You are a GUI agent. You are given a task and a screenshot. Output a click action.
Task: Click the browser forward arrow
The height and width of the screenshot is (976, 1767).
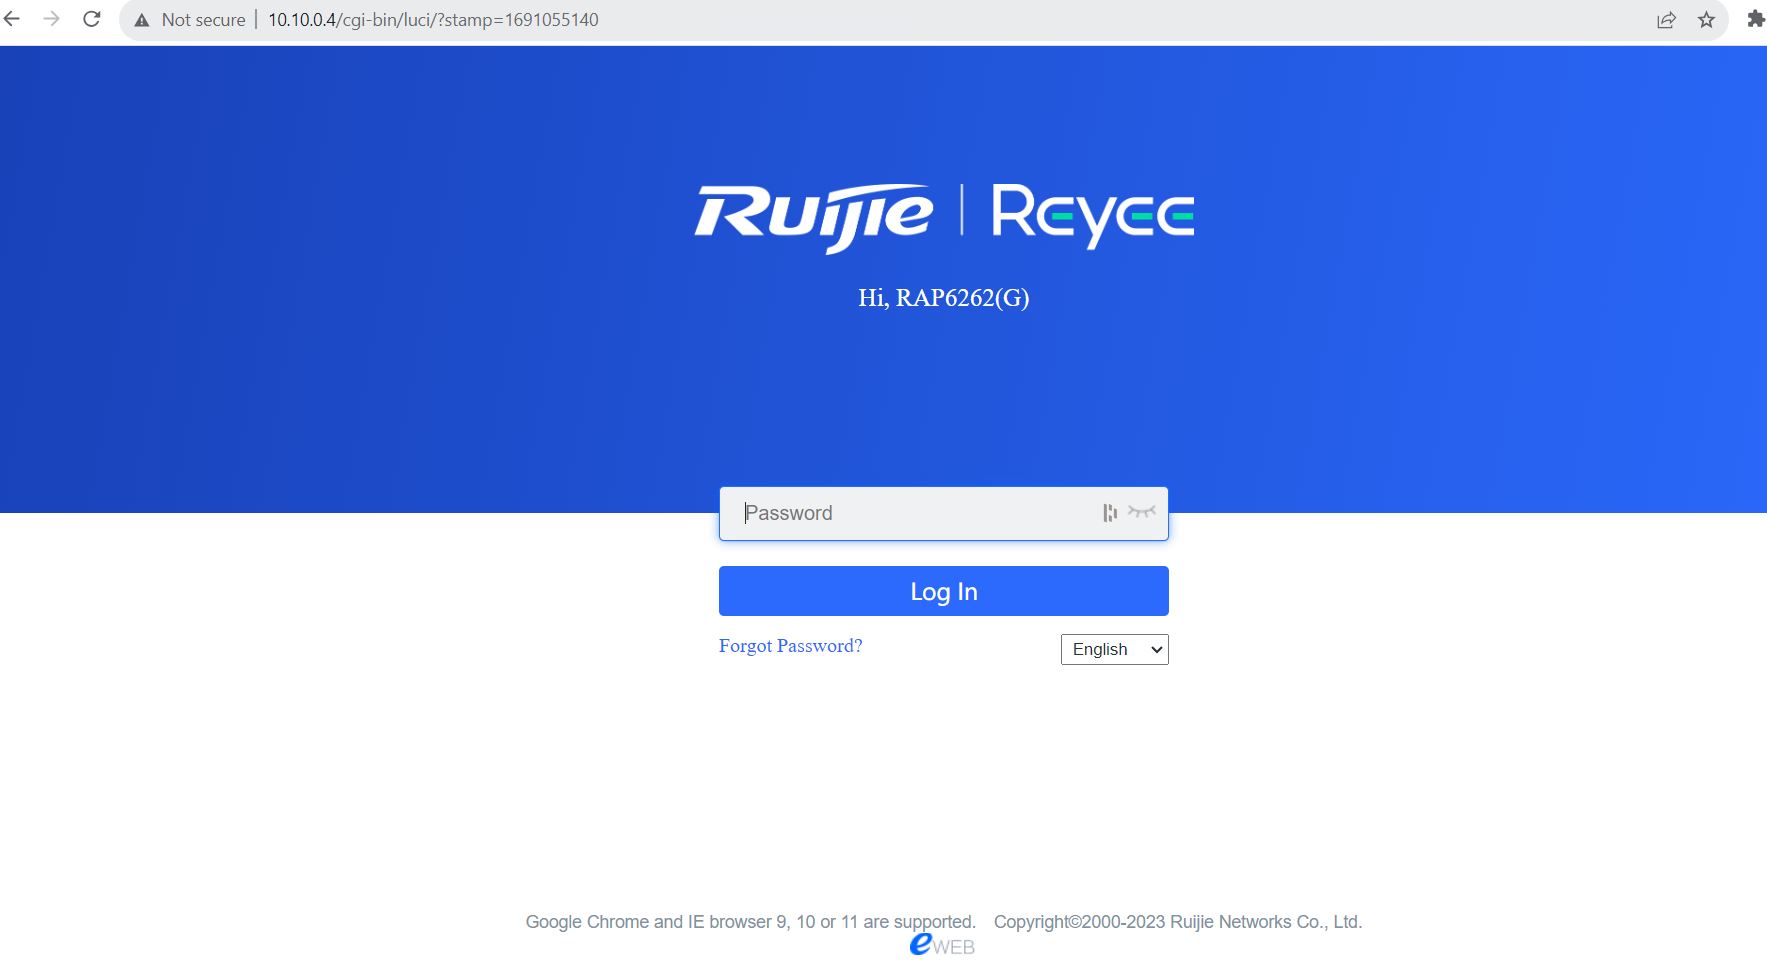pyautogui.click(x=51, y=19)
